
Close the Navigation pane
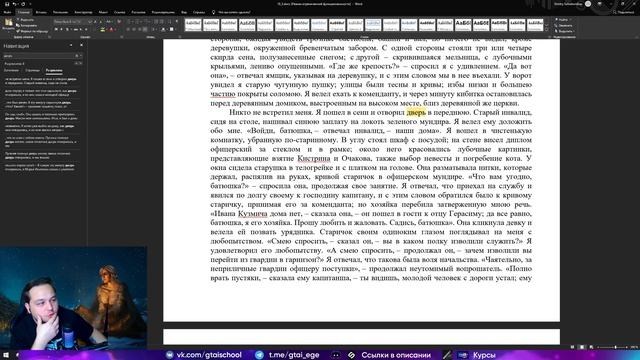81,45
